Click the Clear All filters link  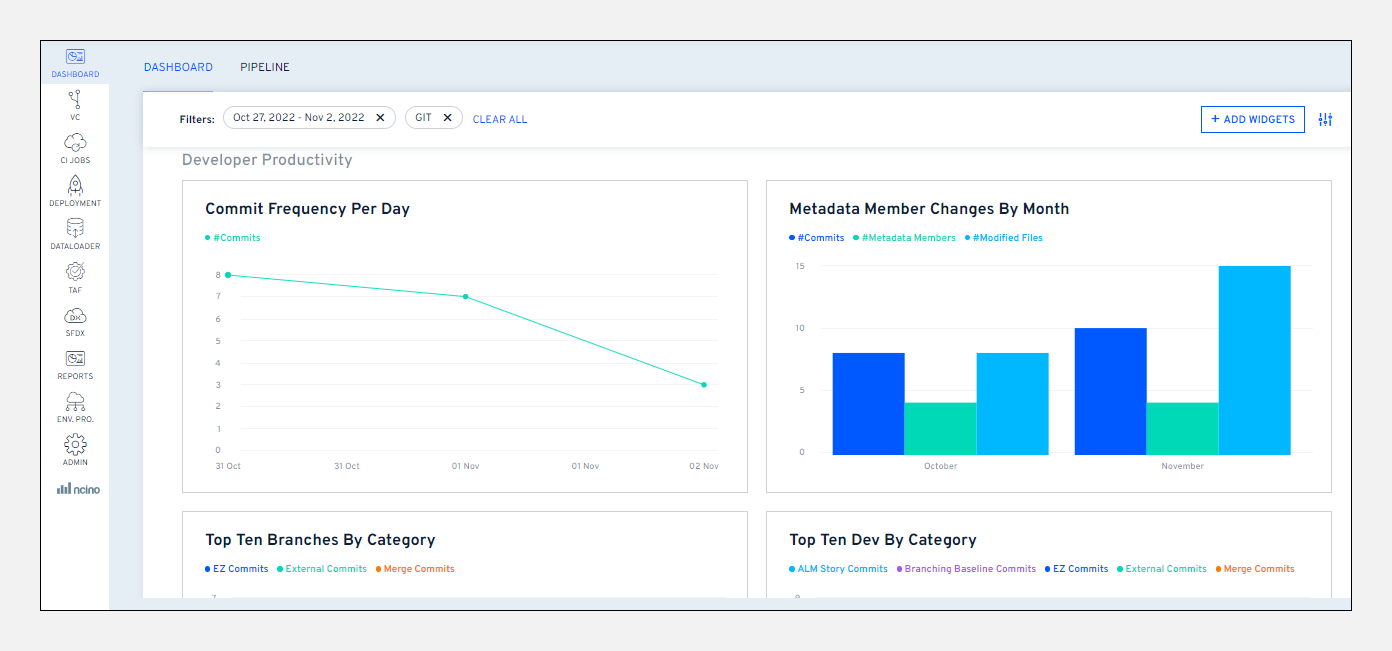coord(500,119)
